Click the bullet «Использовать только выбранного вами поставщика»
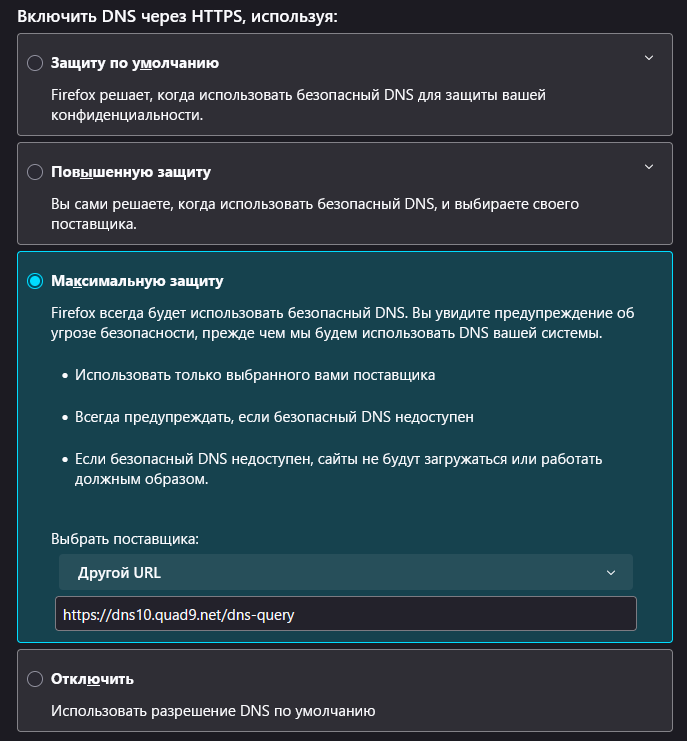This screenshot has height=741, width=687. coord(255,375)
